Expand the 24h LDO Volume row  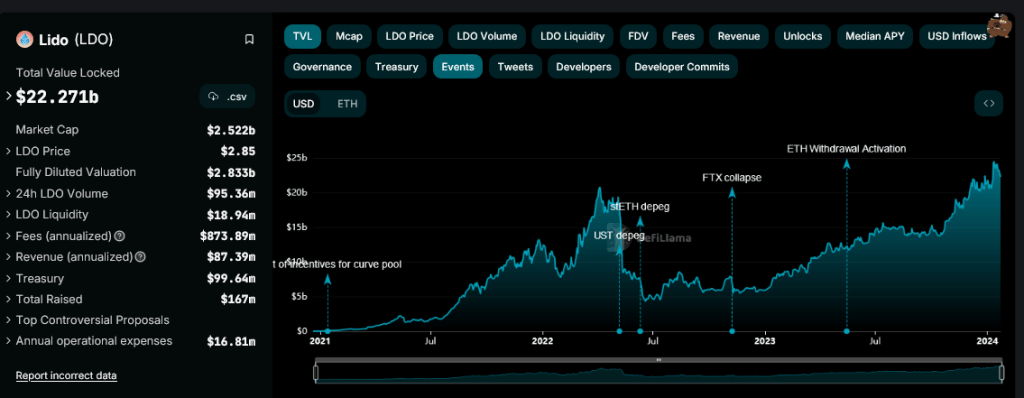coord(8,193)
